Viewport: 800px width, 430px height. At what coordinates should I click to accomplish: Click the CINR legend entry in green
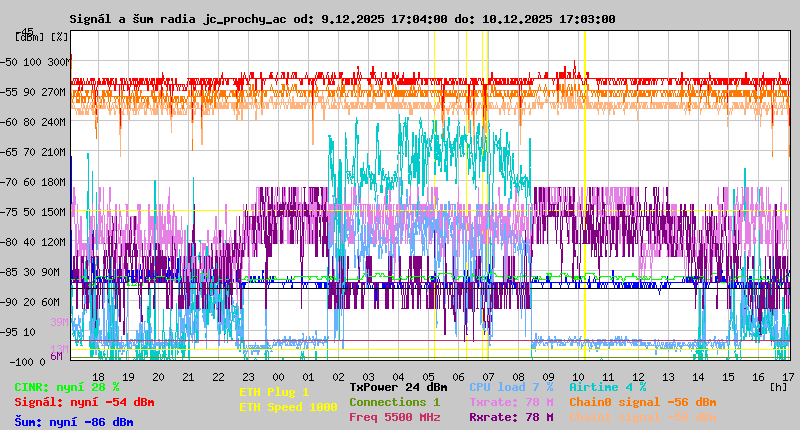tap(67, 386)
